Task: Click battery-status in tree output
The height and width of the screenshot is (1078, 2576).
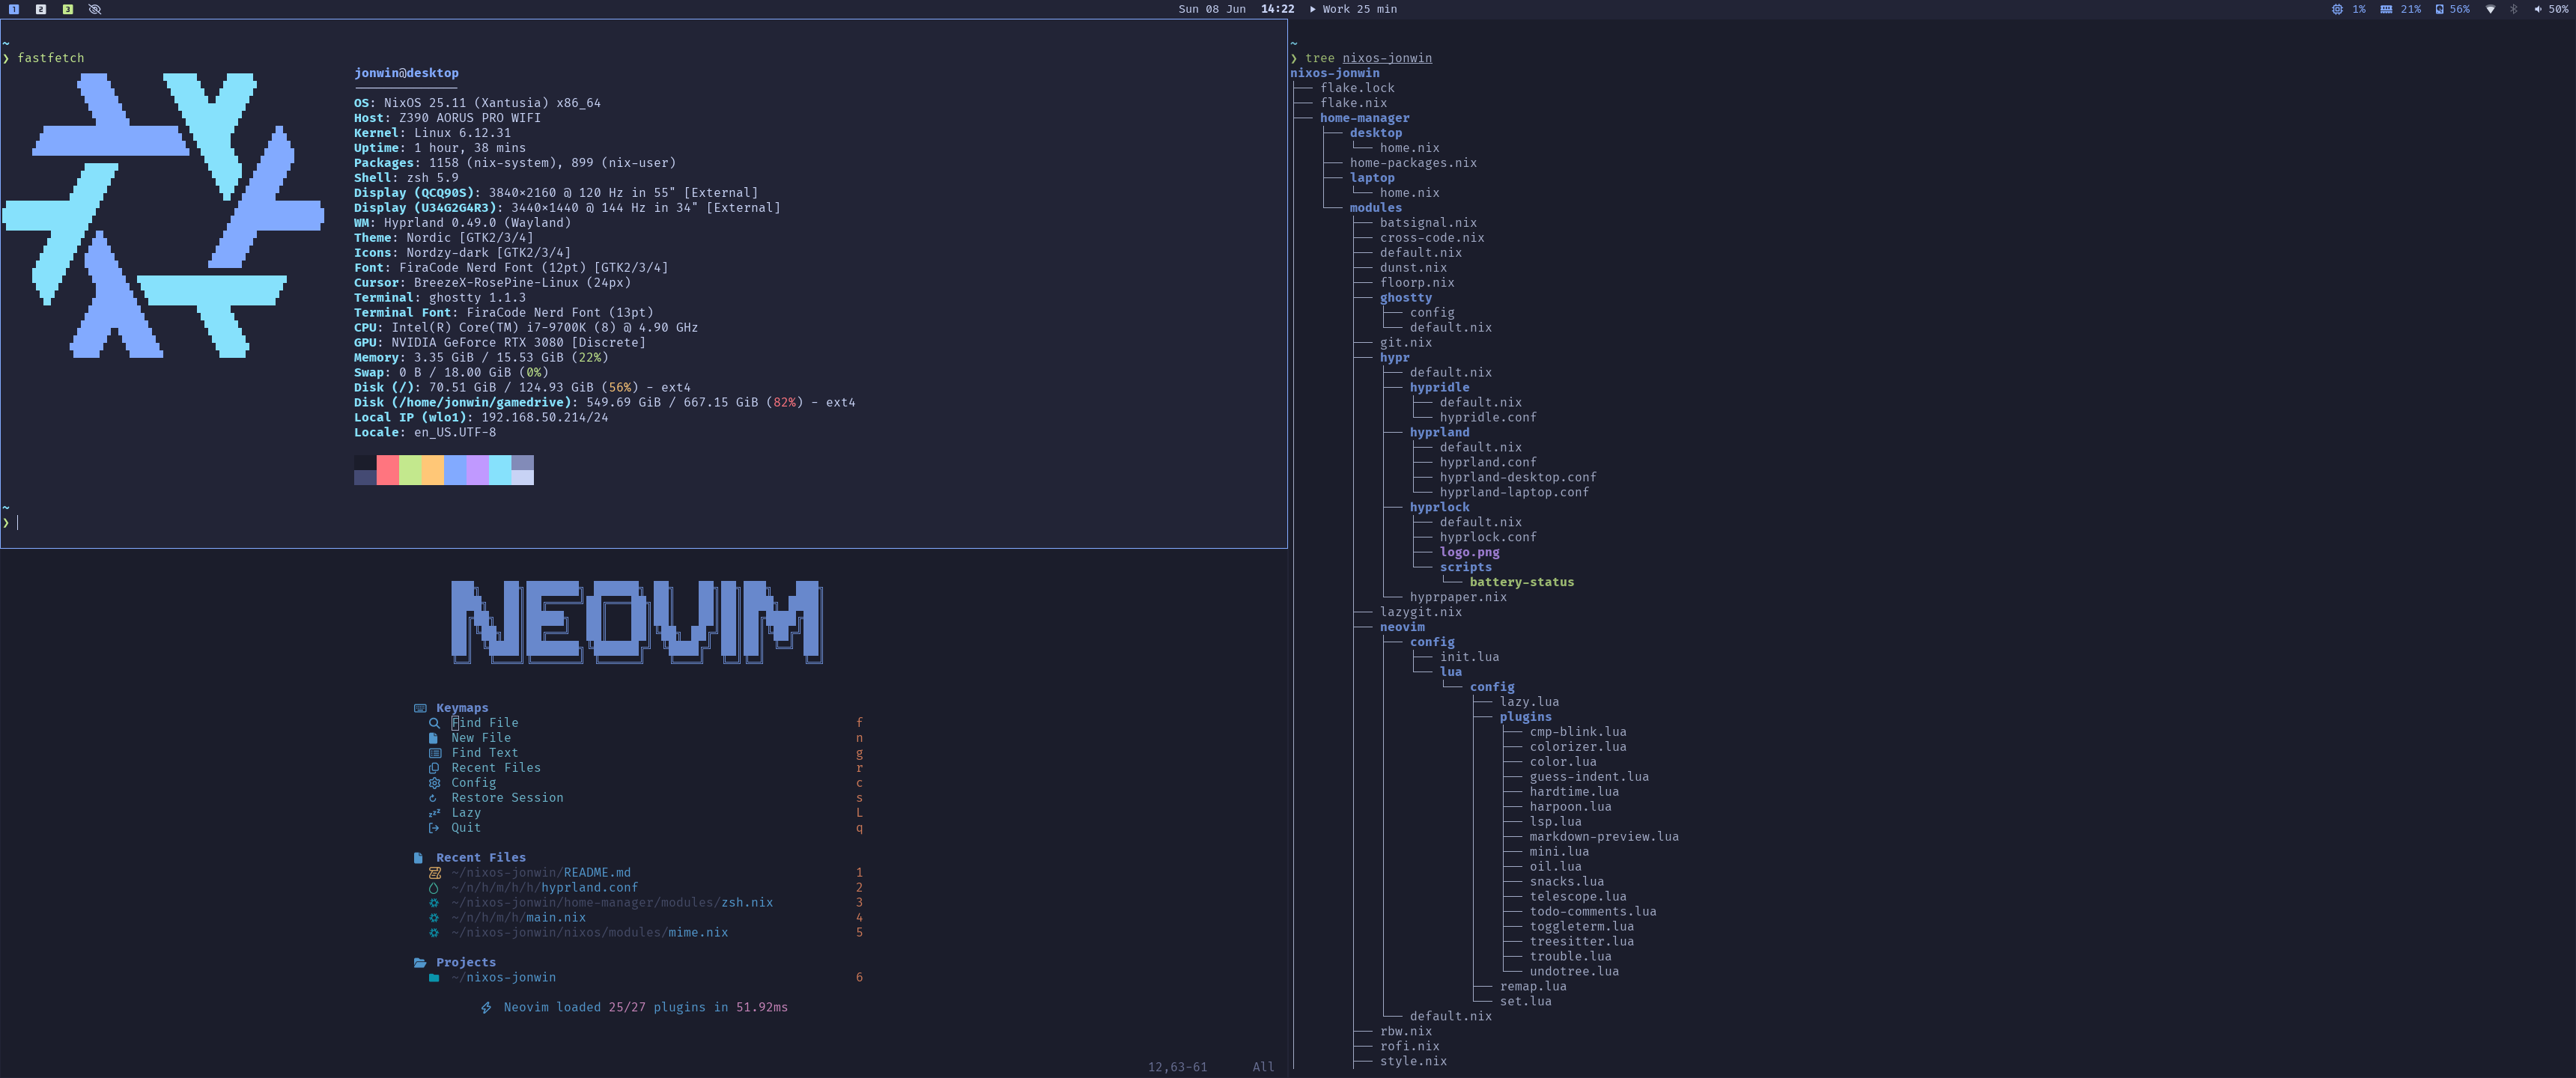Action: pyautogui.click(x=1521, y=582)
